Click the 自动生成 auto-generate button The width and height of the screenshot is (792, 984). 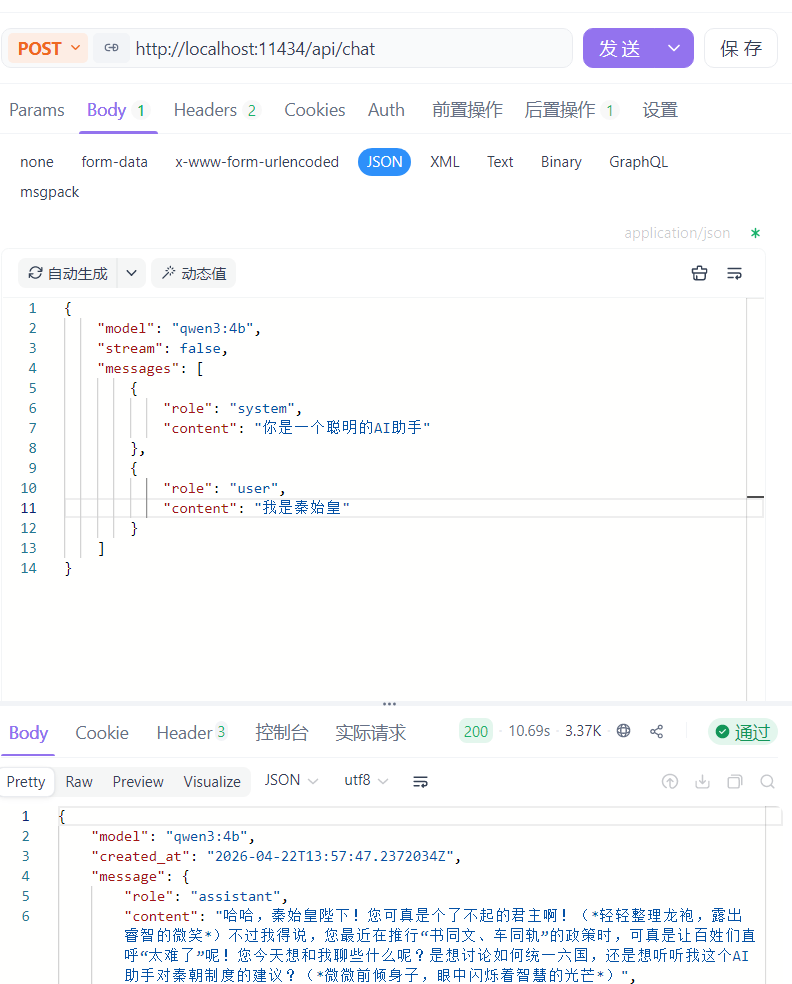(x=68, y=274)
